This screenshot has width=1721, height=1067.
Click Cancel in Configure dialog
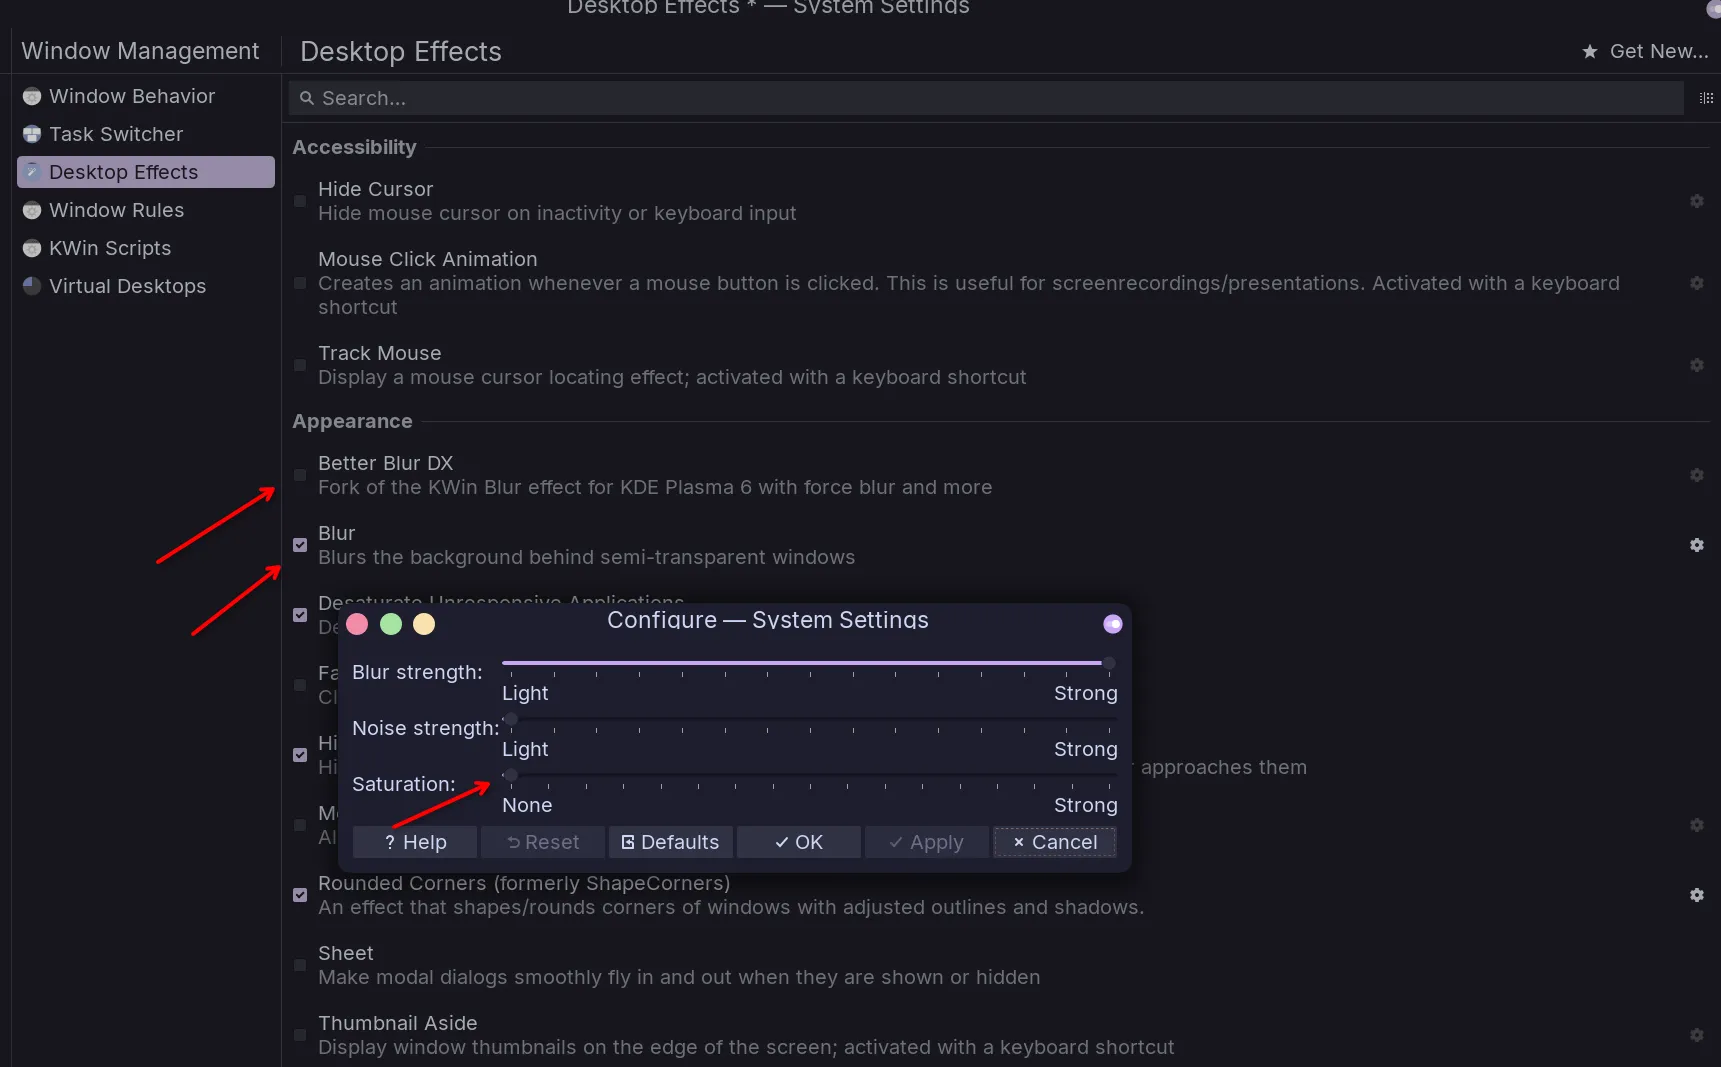[1055, 842]
